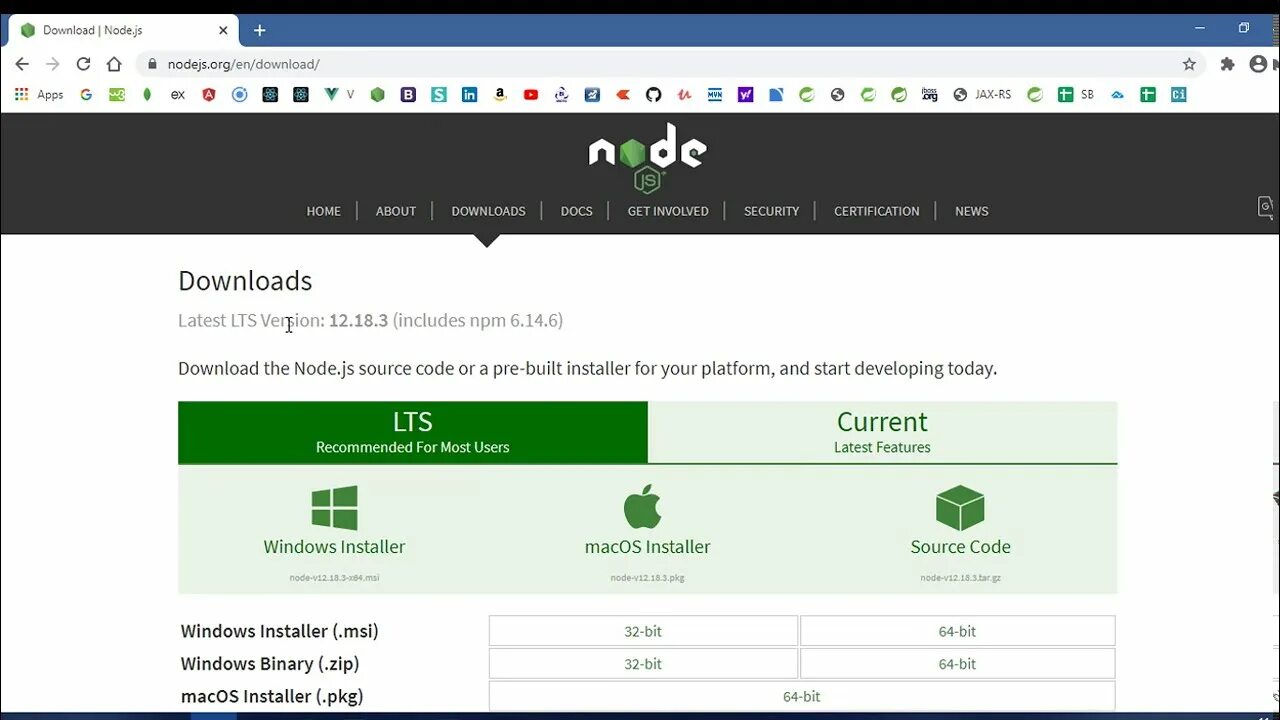
Task: Open the HOME nav item
Action: 324,211
